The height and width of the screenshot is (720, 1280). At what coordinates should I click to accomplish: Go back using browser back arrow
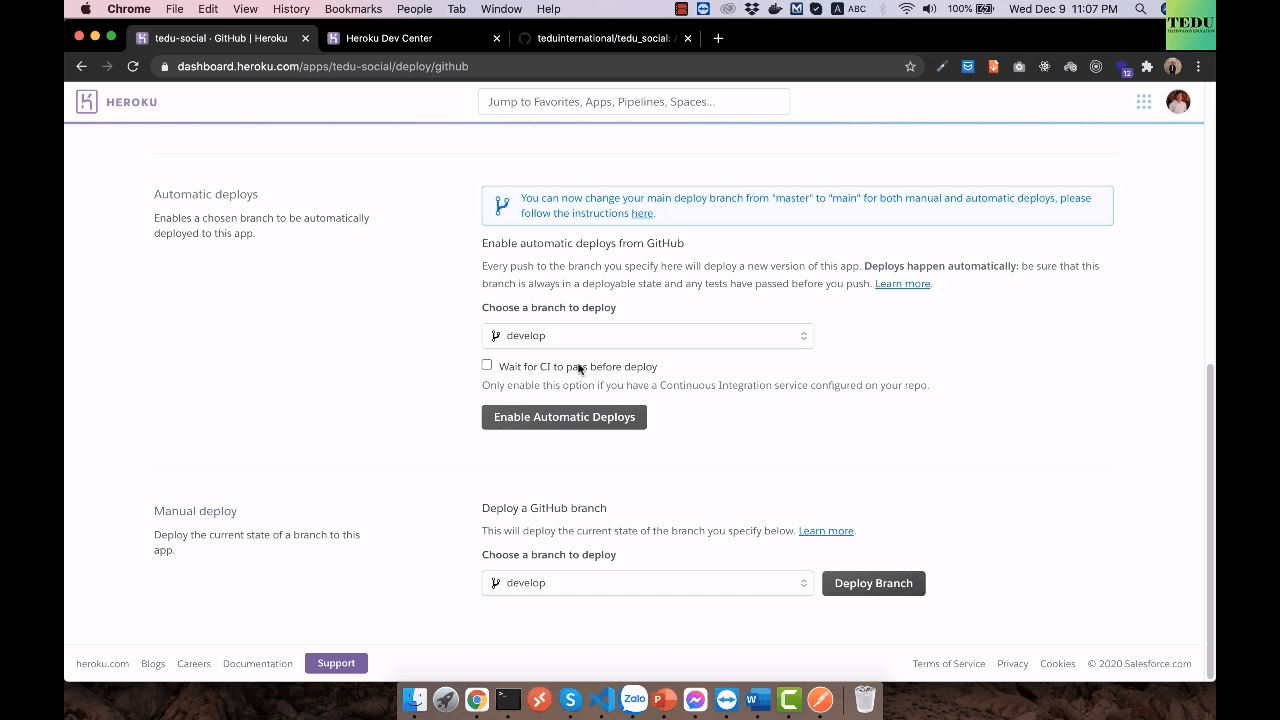pyautogui.click(x=82, y=67)
